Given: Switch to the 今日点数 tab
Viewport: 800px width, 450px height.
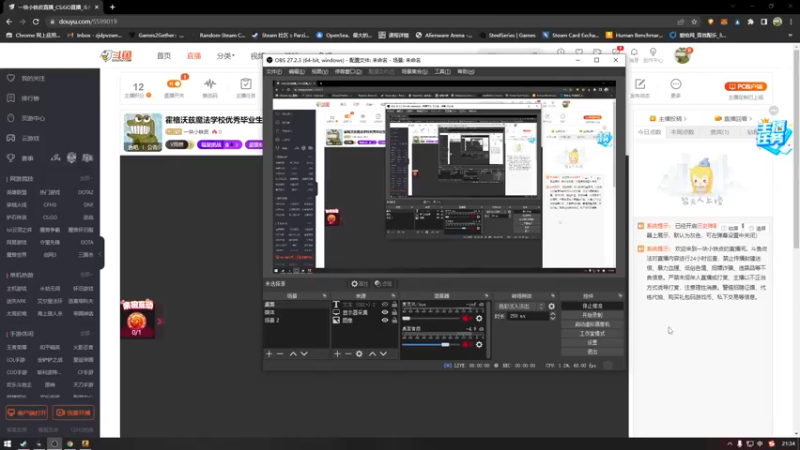Looking at the screenshot, I should (x=649, y=132).
